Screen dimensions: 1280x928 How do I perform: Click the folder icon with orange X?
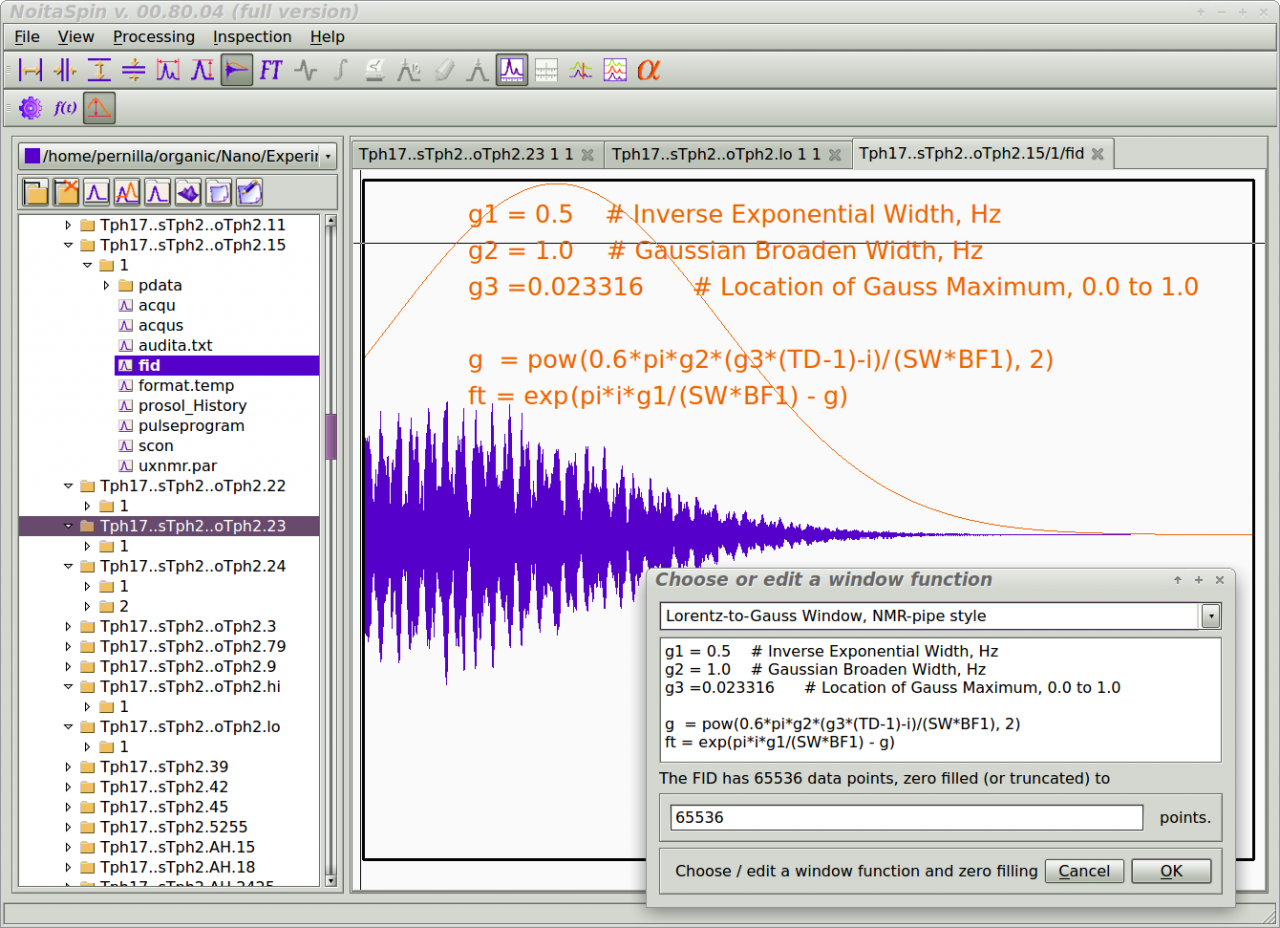(x=66, y=192)
